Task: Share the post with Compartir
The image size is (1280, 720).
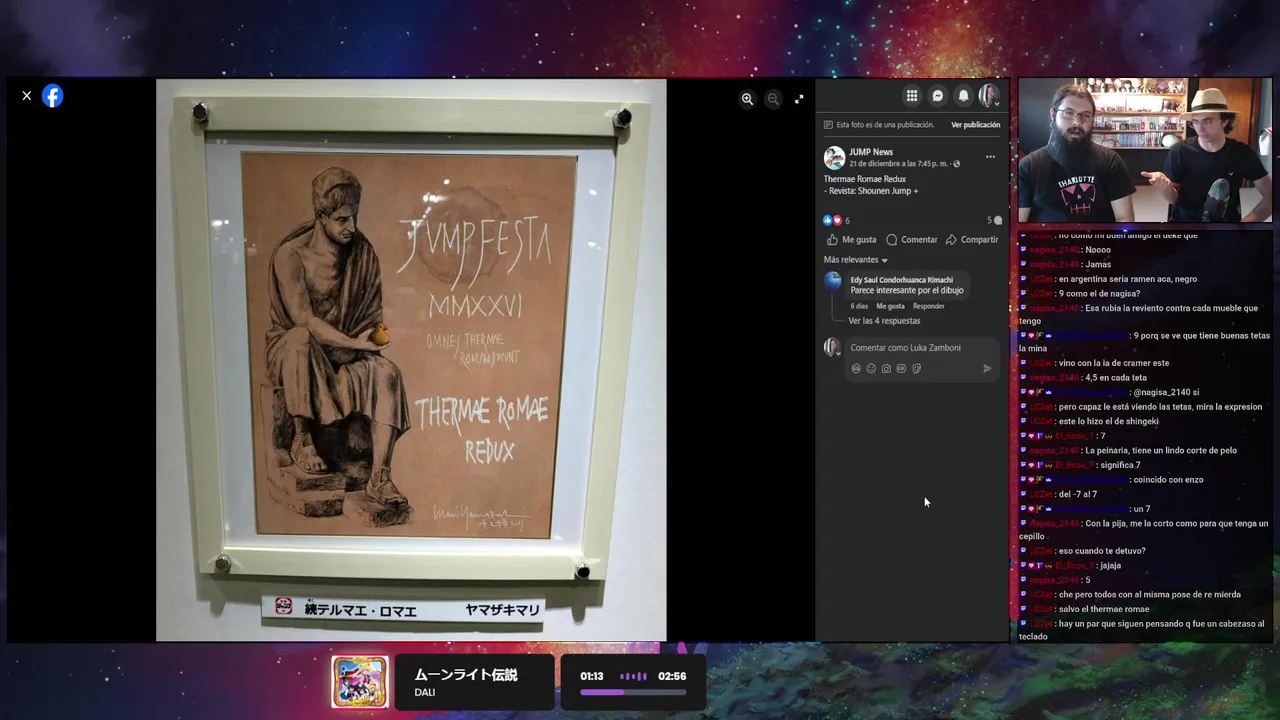Action: [x=972, y=240]
